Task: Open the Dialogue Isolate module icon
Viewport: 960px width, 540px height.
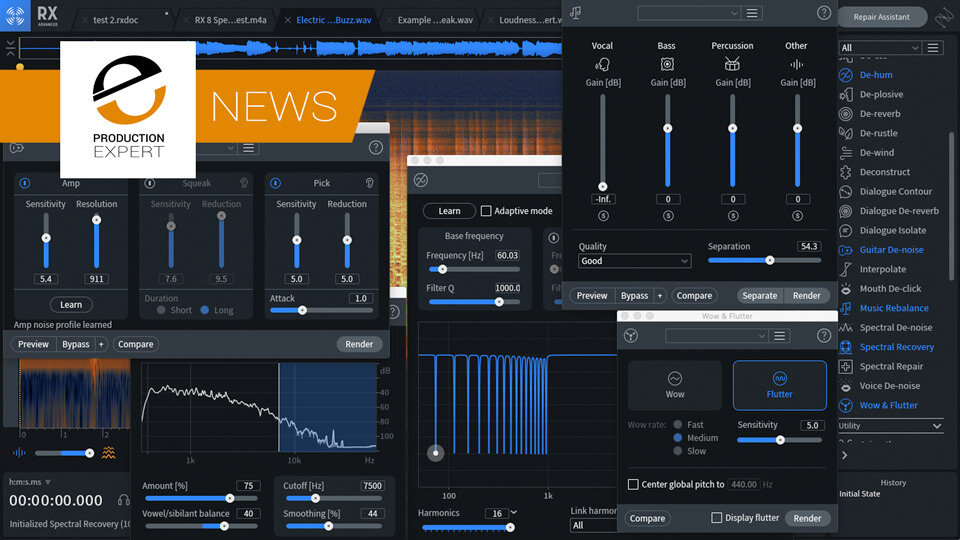Action: (x=846, y=230)
